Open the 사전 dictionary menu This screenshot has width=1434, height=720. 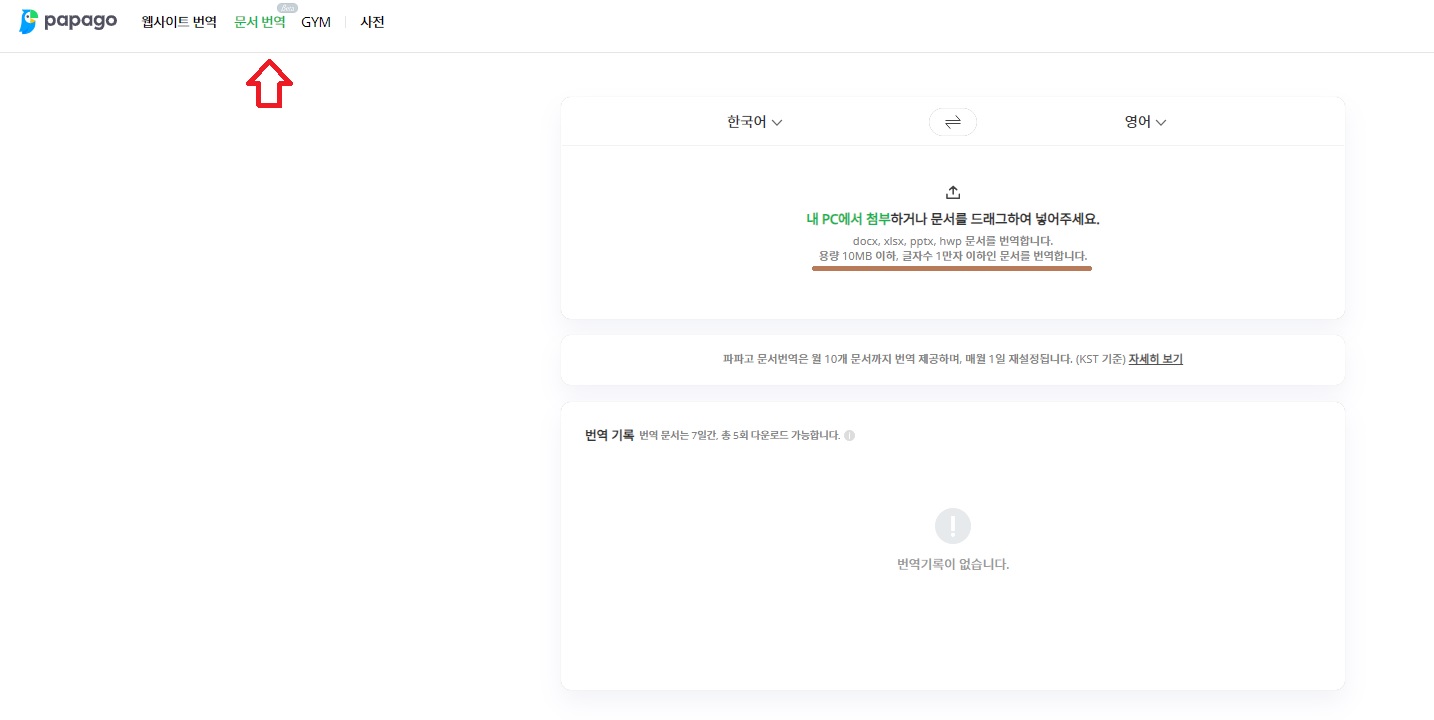click(372, 22)
